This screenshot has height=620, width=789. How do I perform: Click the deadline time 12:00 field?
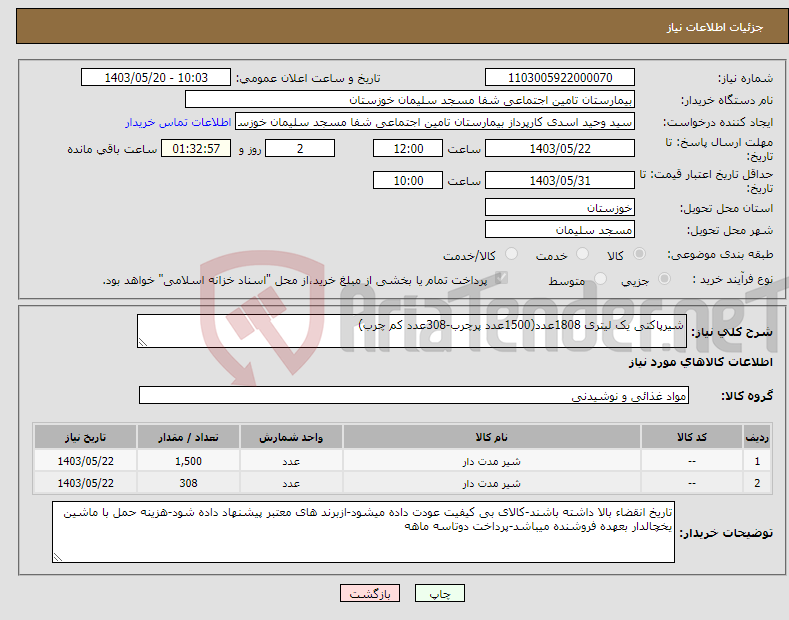coord(408,148)
